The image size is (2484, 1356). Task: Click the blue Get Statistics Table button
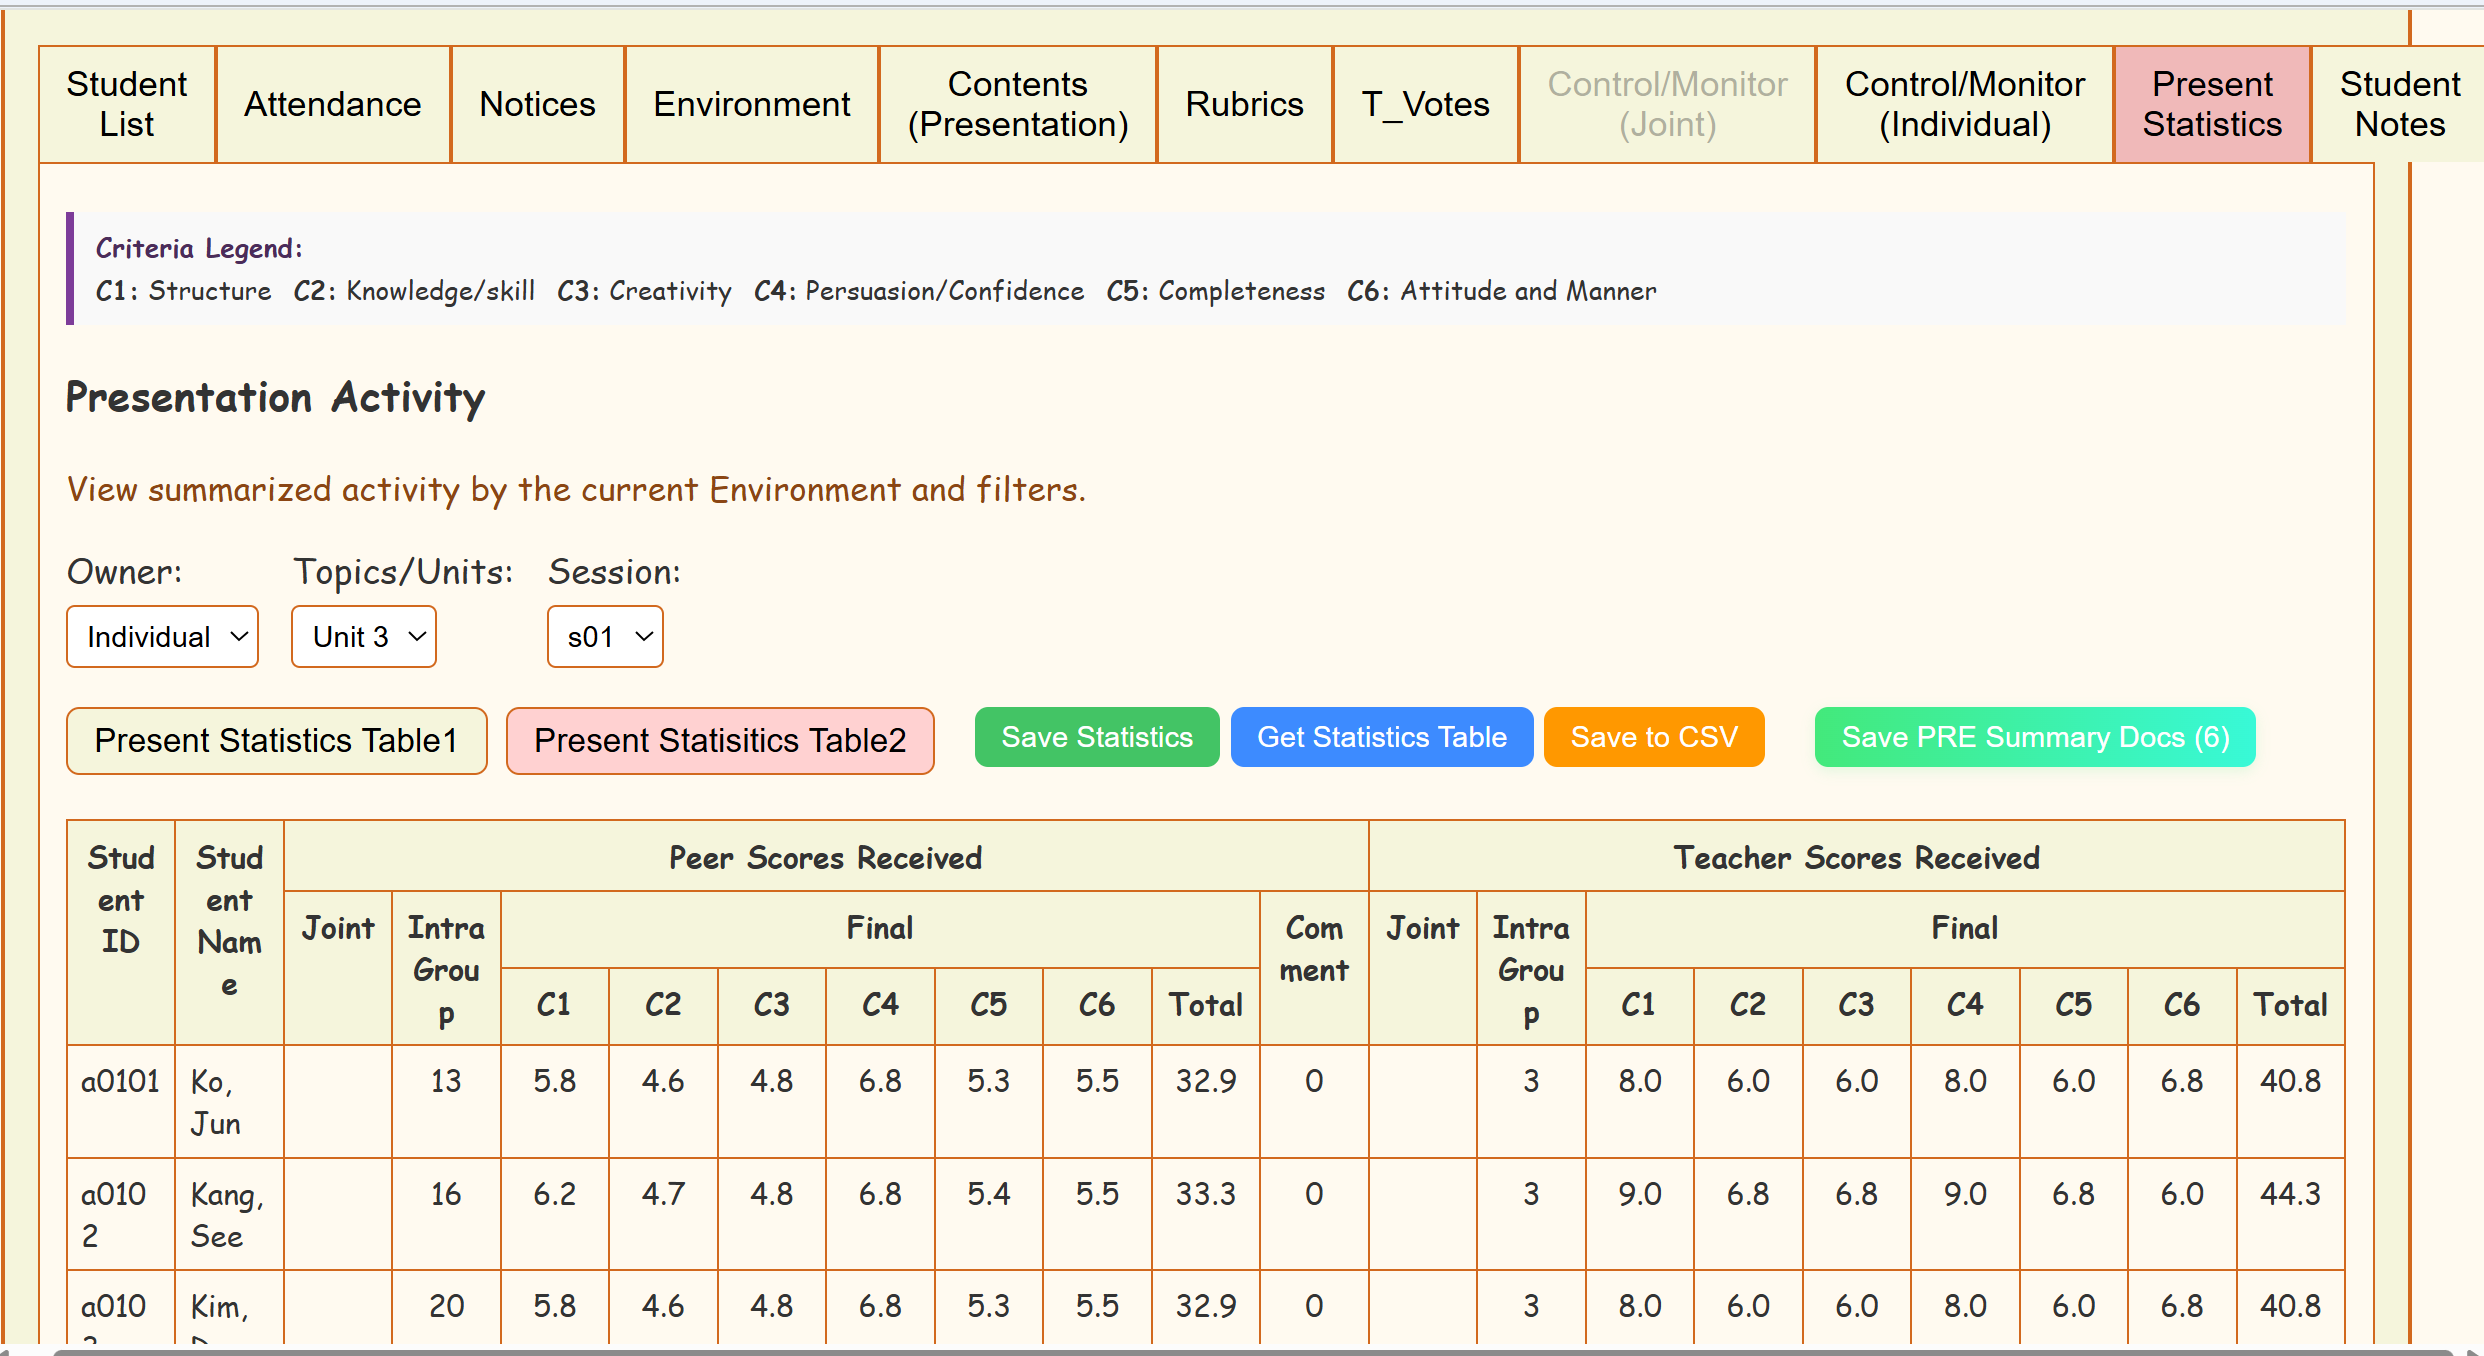1381,737
